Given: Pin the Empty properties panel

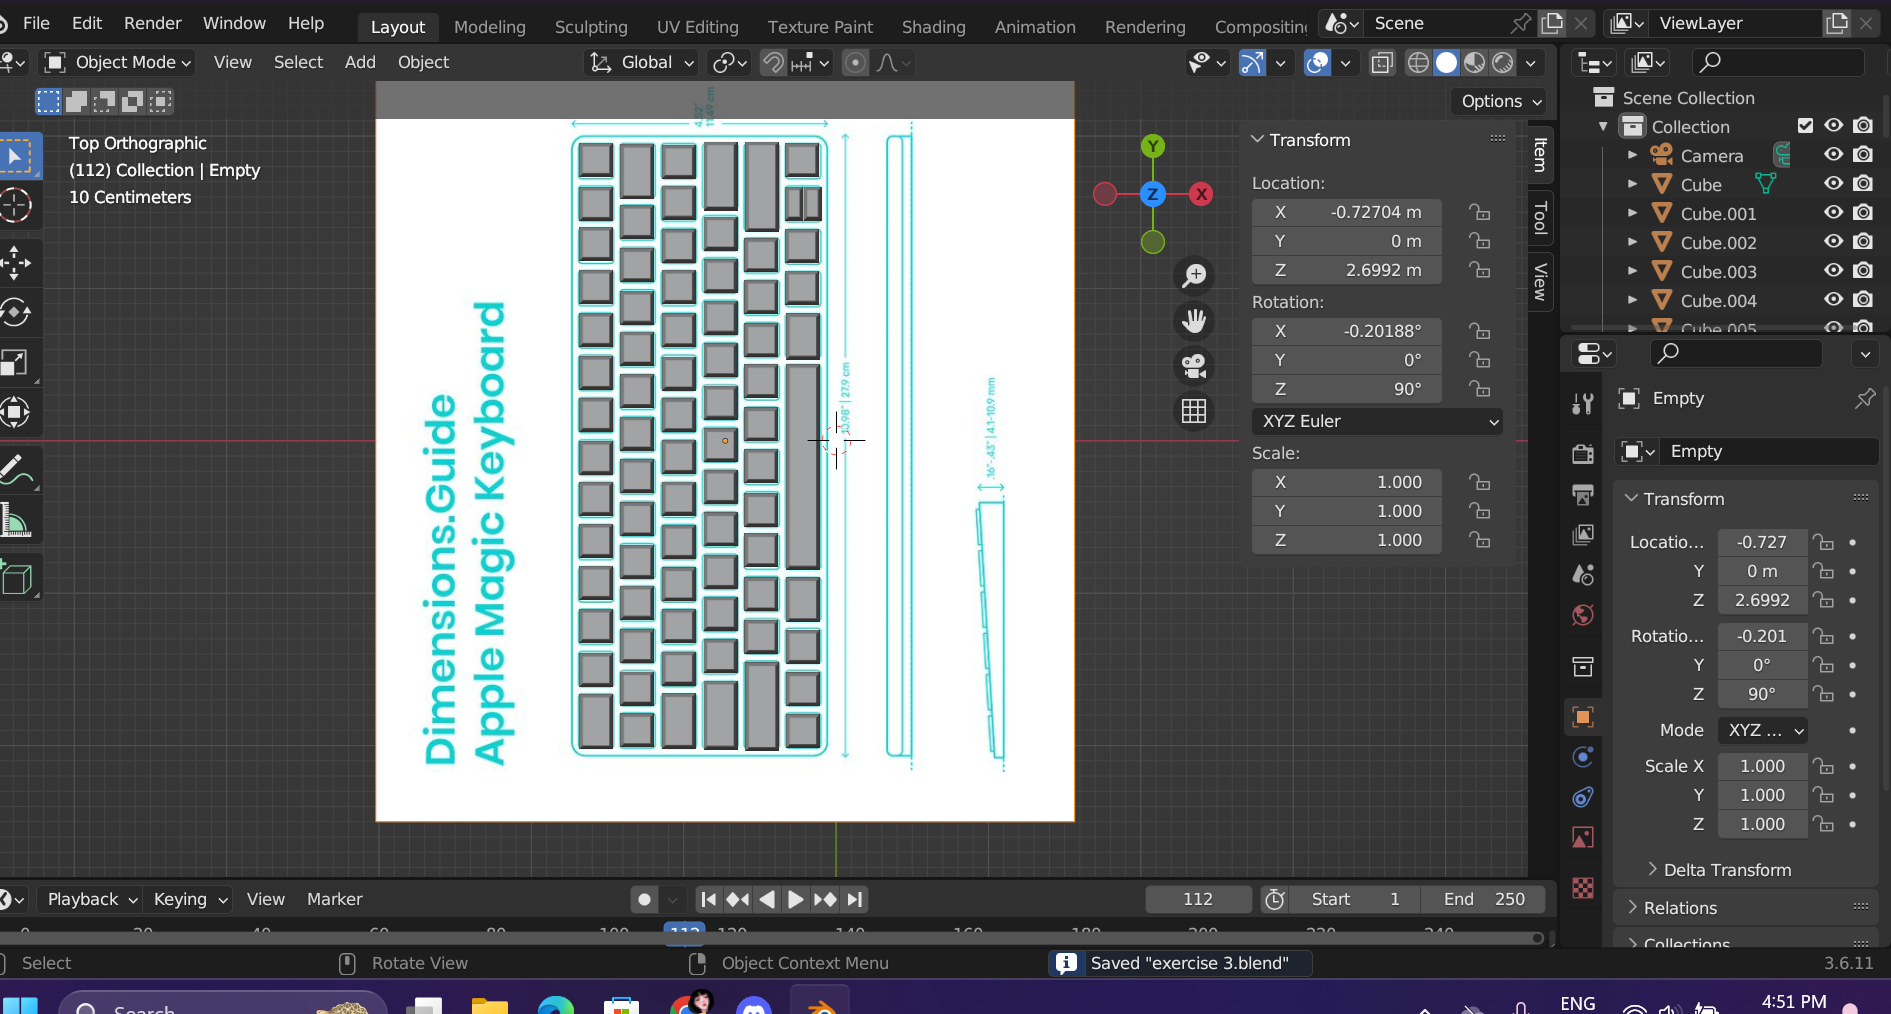Looking at the screenshot, I should point(1864,399).
